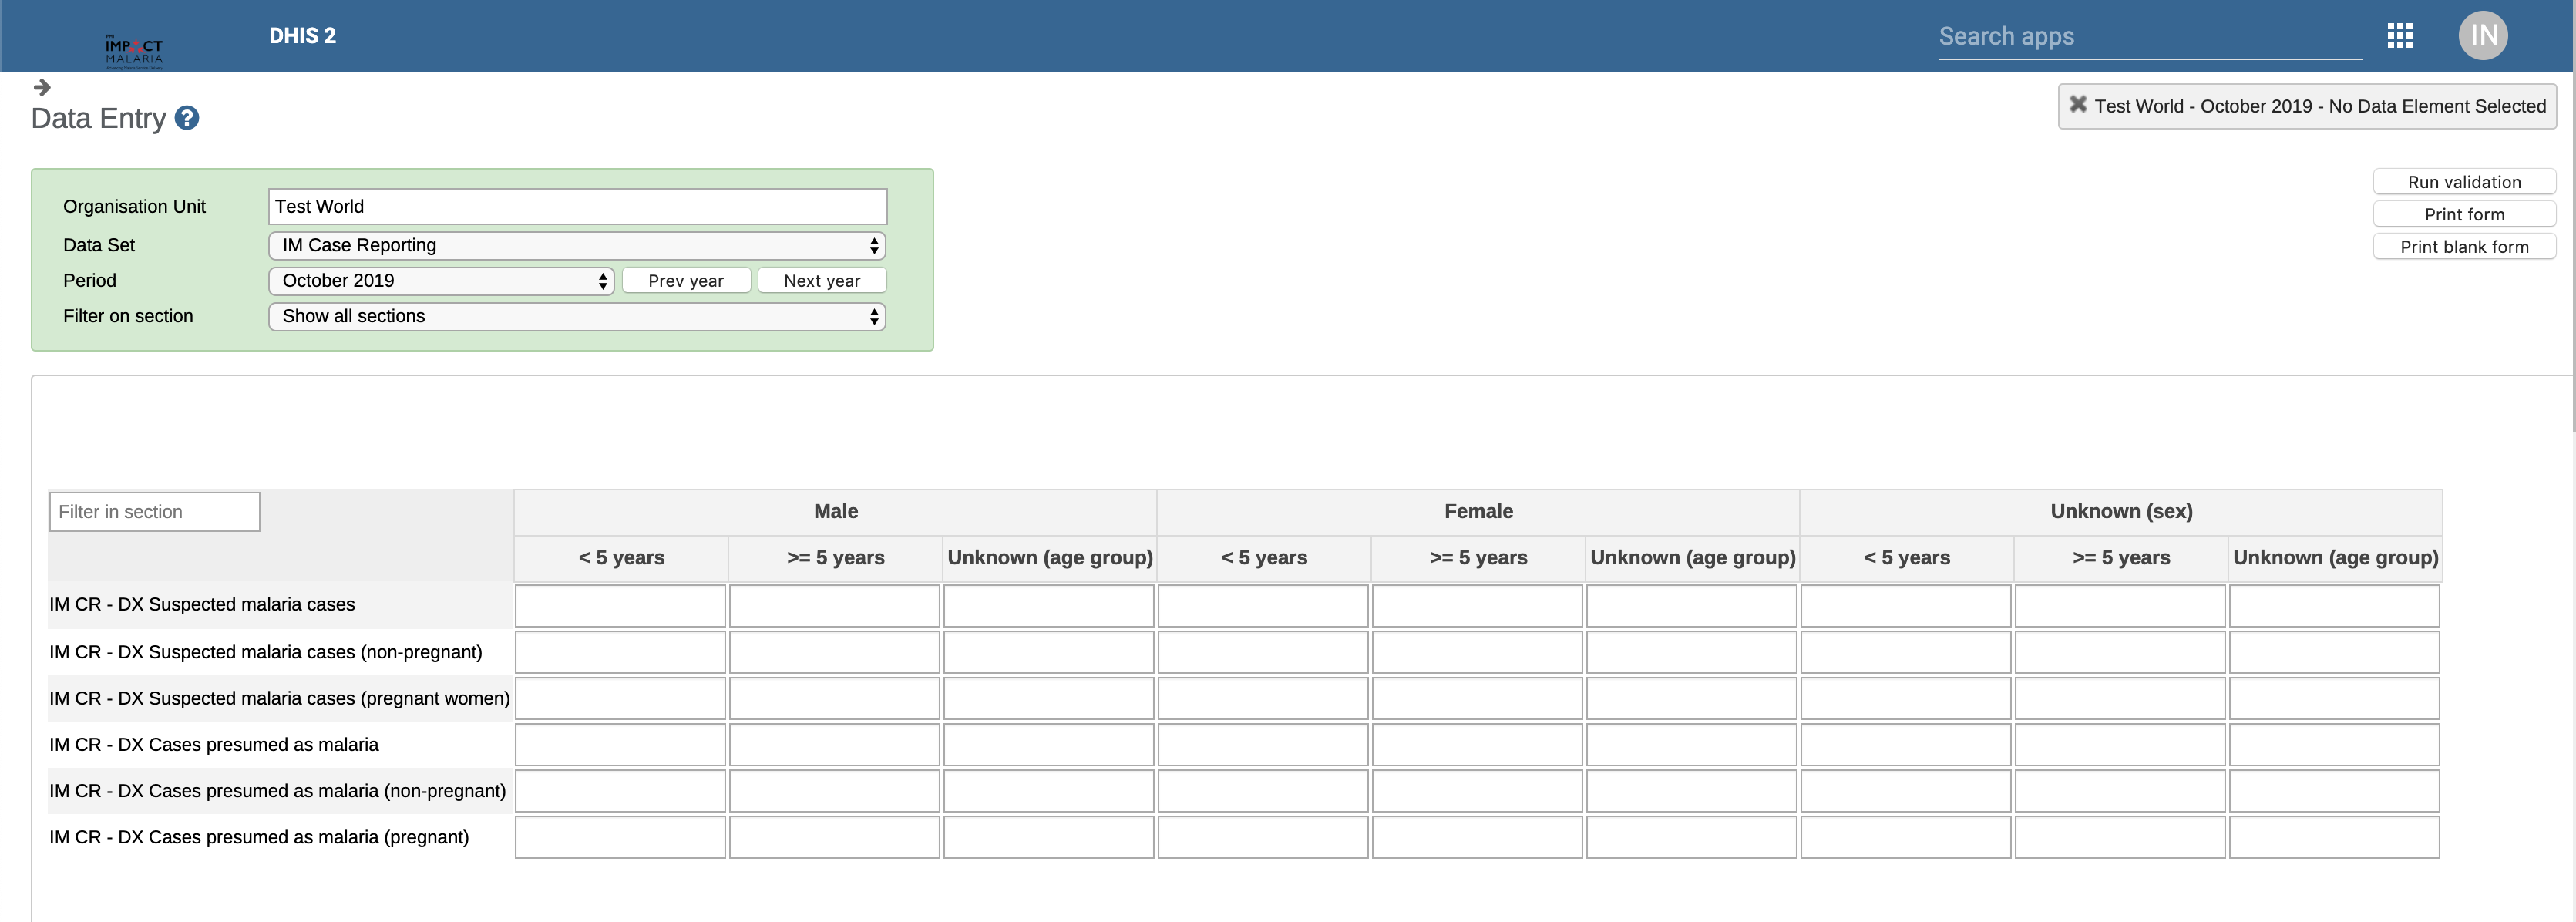This screenshot has height=922, width=2576.
Task: Select Female >=5 years cell for Suspected malaria cases
Action: [x=1477, y=606]
